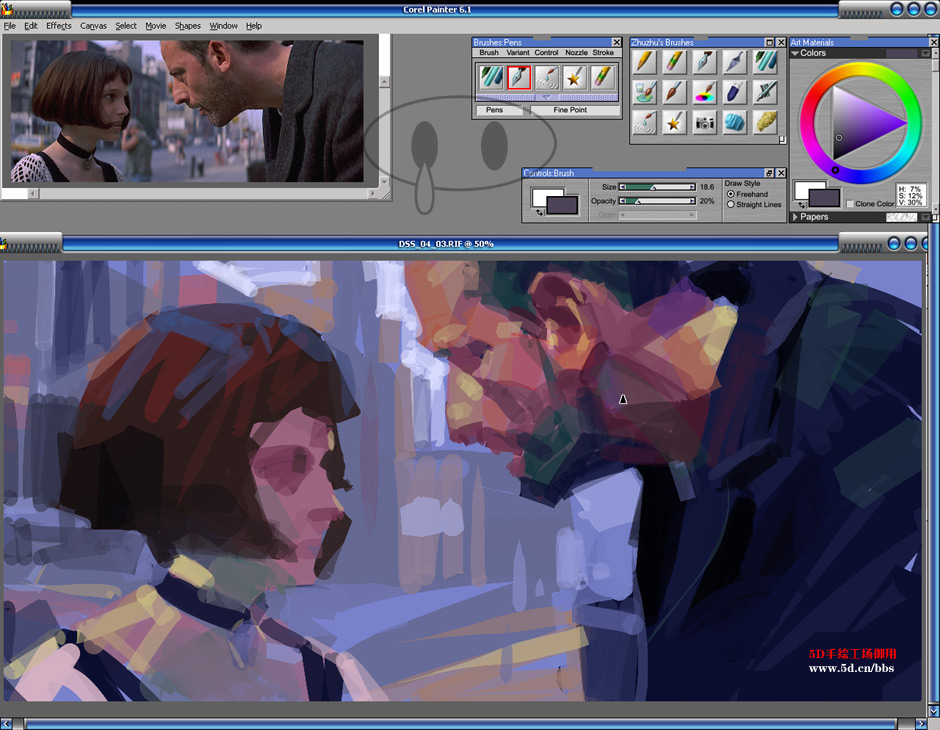The image size is (940, 730).
Task: Click the float icon in Controls:Brush title bar
Action: pos(769,173)
